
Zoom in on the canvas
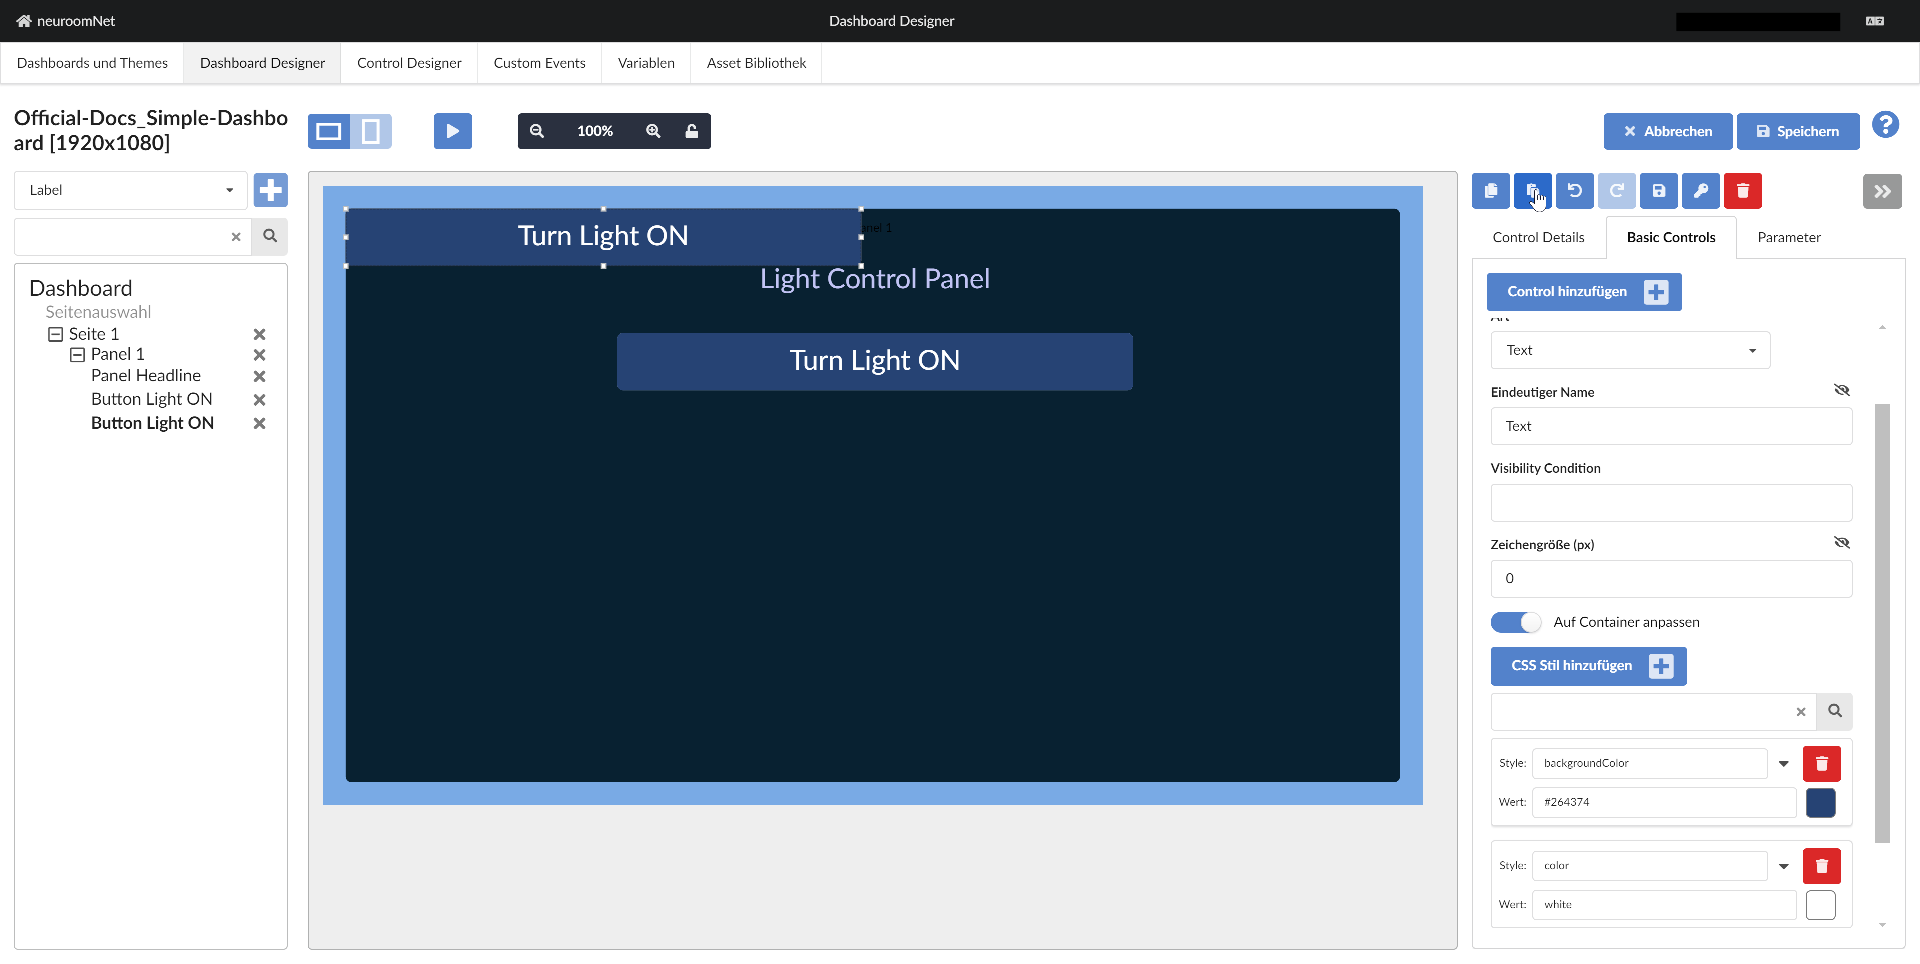pos(653,131)
